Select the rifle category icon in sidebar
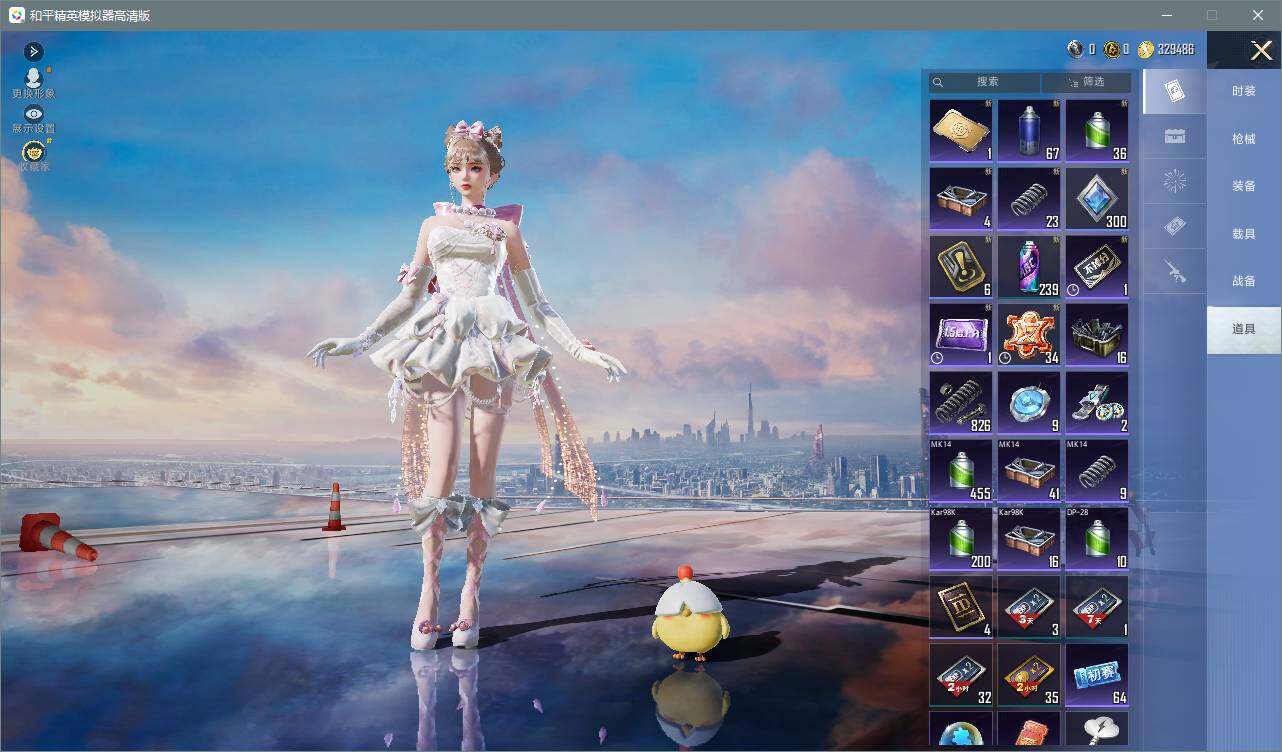The width and height of the screenshot is (1282, 752). 1175,272
